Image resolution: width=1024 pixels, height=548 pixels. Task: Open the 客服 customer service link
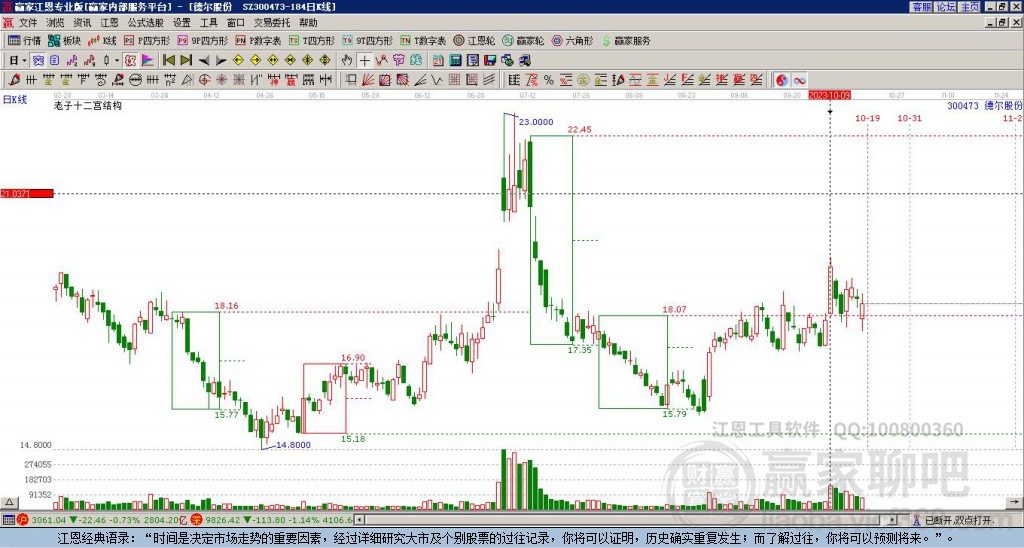921,7
